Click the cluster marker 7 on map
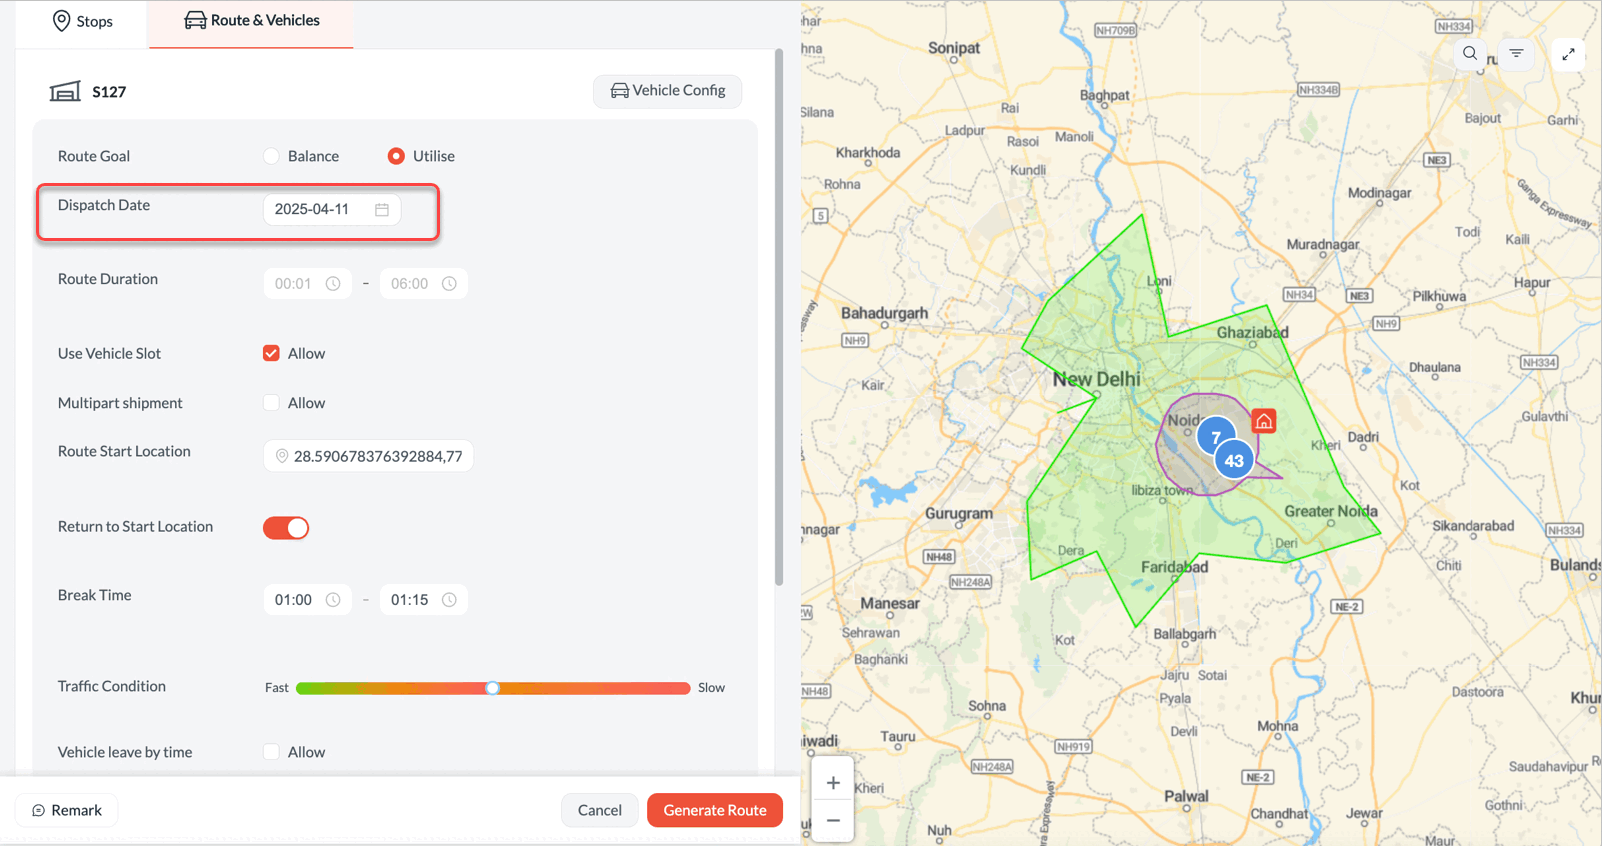 click(1215, 437)
